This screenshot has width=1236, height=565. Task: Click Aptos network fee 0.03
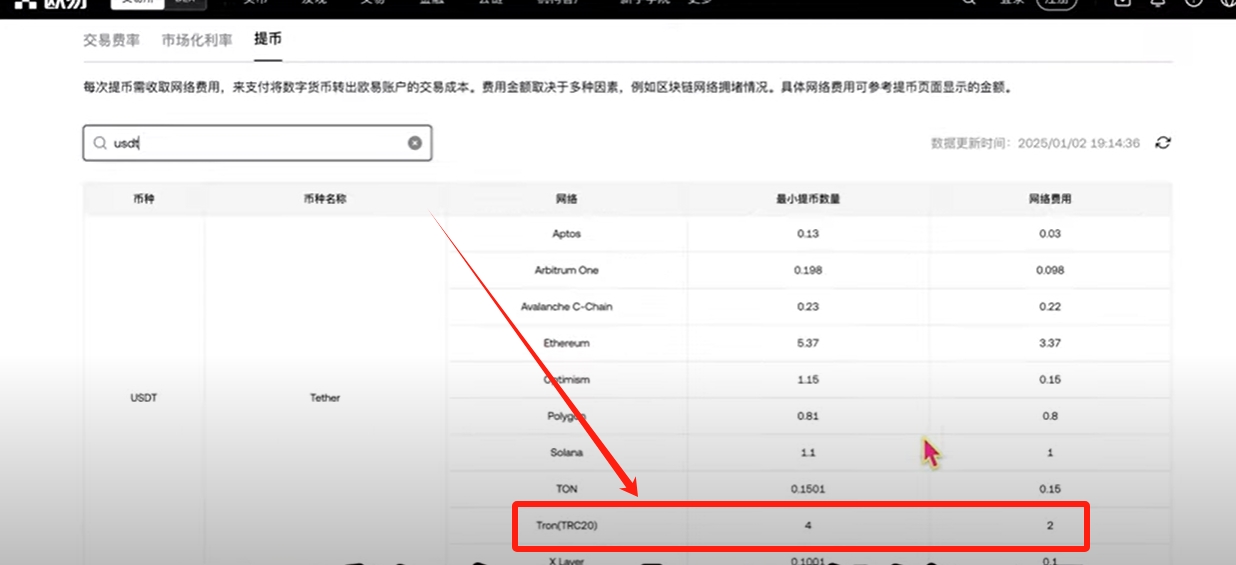[1050, 234]
